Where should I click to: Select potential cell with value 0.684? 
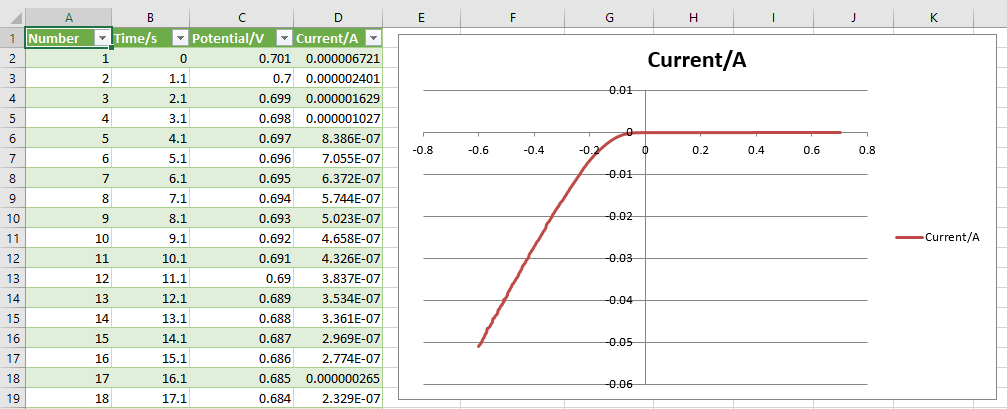point(241,398)
